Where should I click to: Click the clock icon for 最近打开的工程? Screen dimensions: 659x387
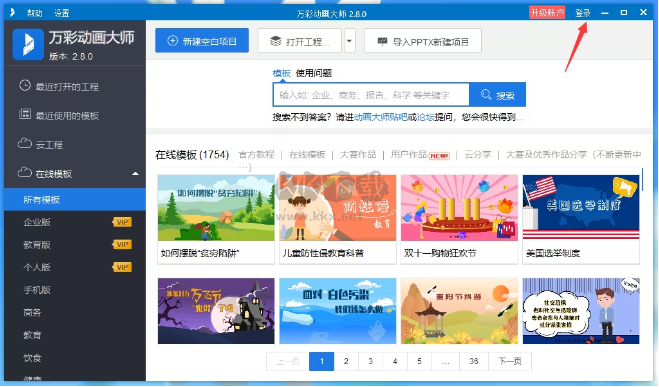(x=25, y=85)
